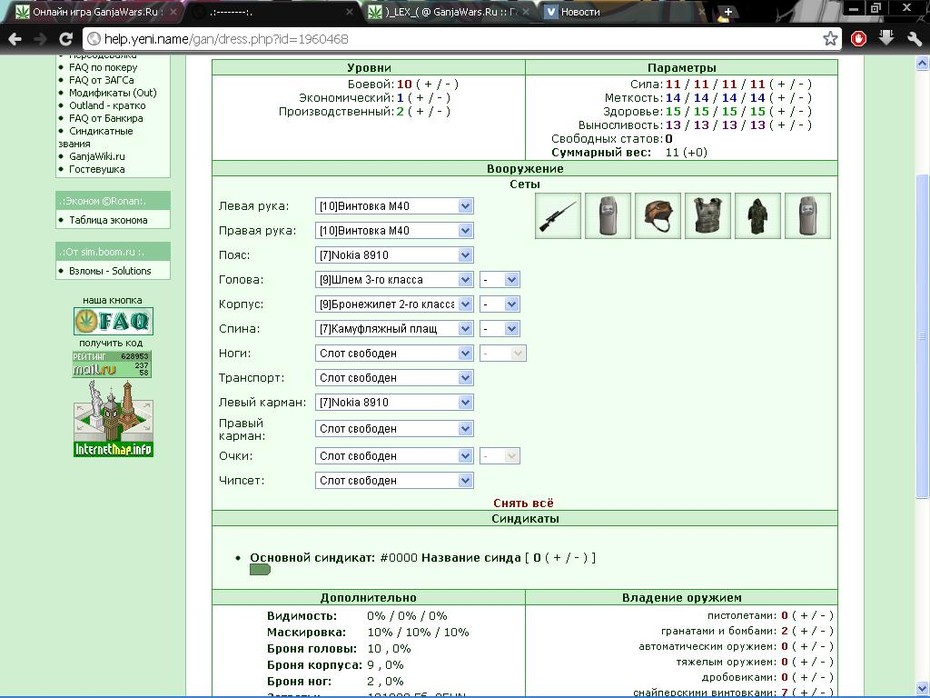The image size is (930, 698).
Task: Click the plus/minus control for Производственный level
Action: coord(429,111)
